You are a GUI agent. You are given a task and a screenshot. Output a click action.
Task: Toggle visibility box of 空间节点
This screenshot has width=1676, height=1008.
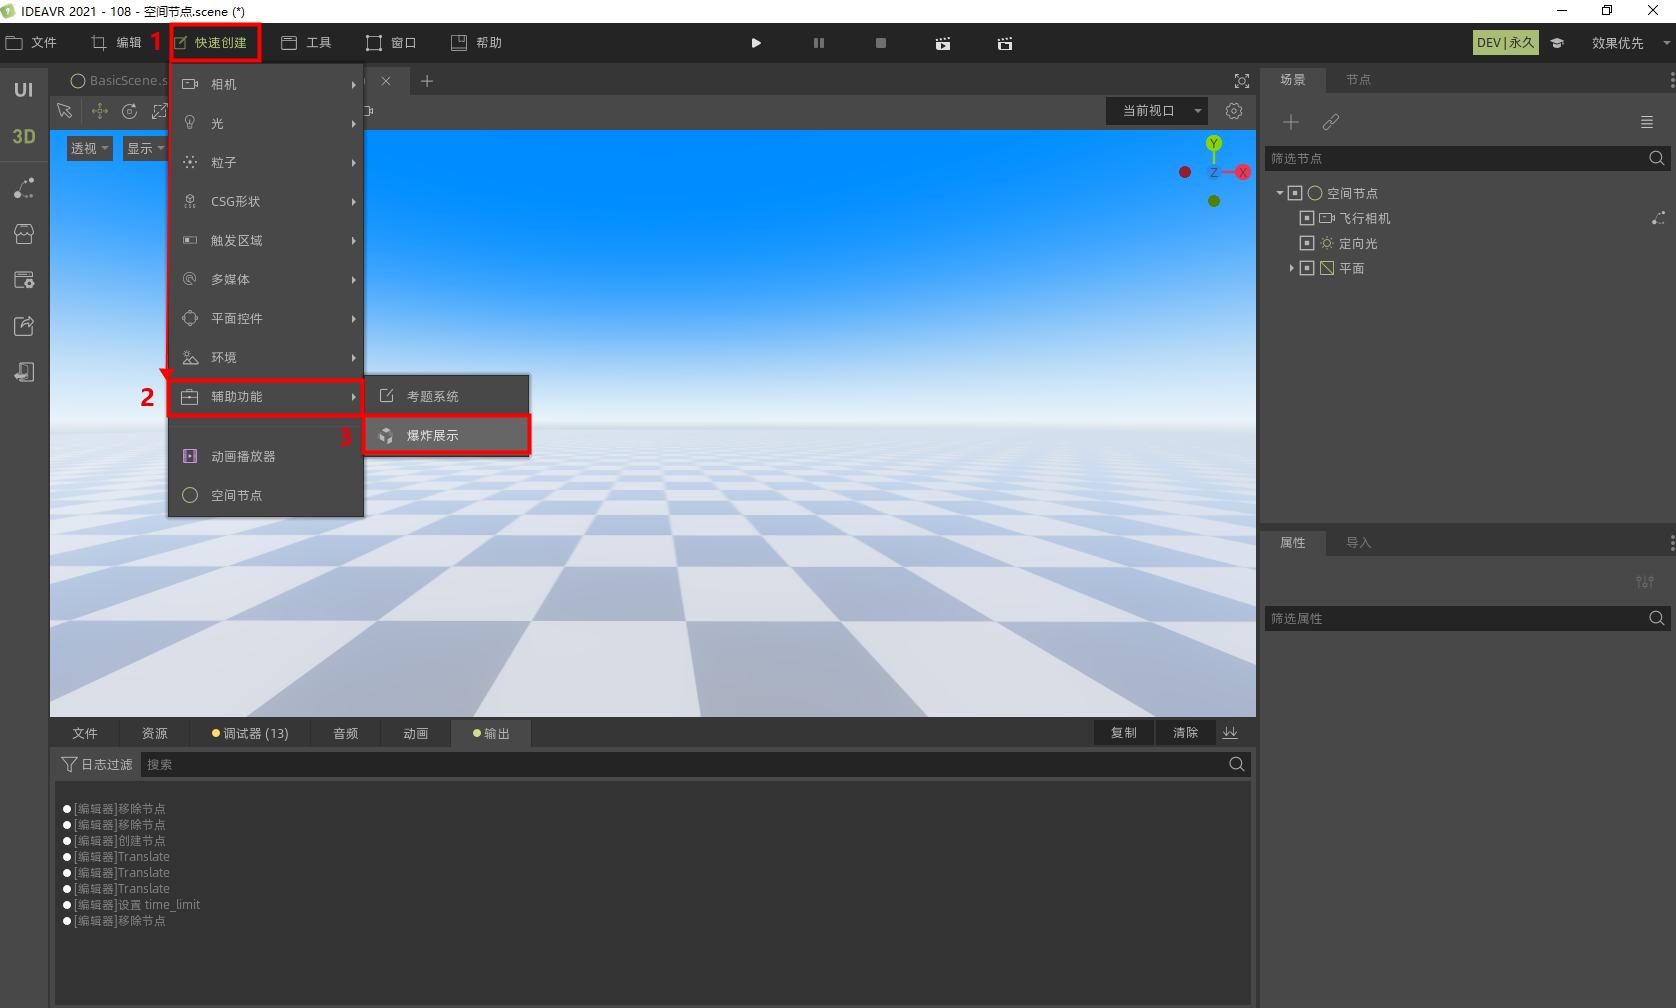[x=1295, y=193]
